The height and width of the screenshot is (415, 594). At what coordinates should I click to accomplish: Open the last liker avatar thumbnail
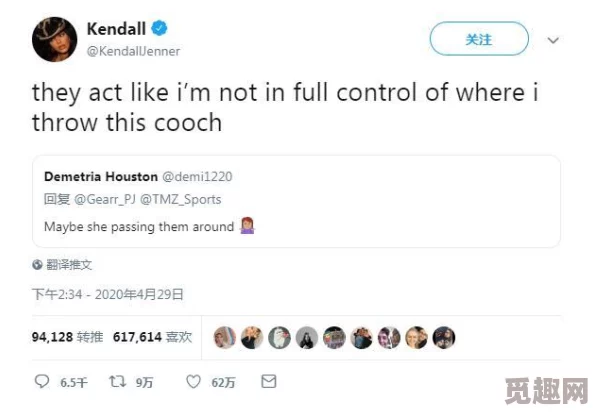point(444,337)
